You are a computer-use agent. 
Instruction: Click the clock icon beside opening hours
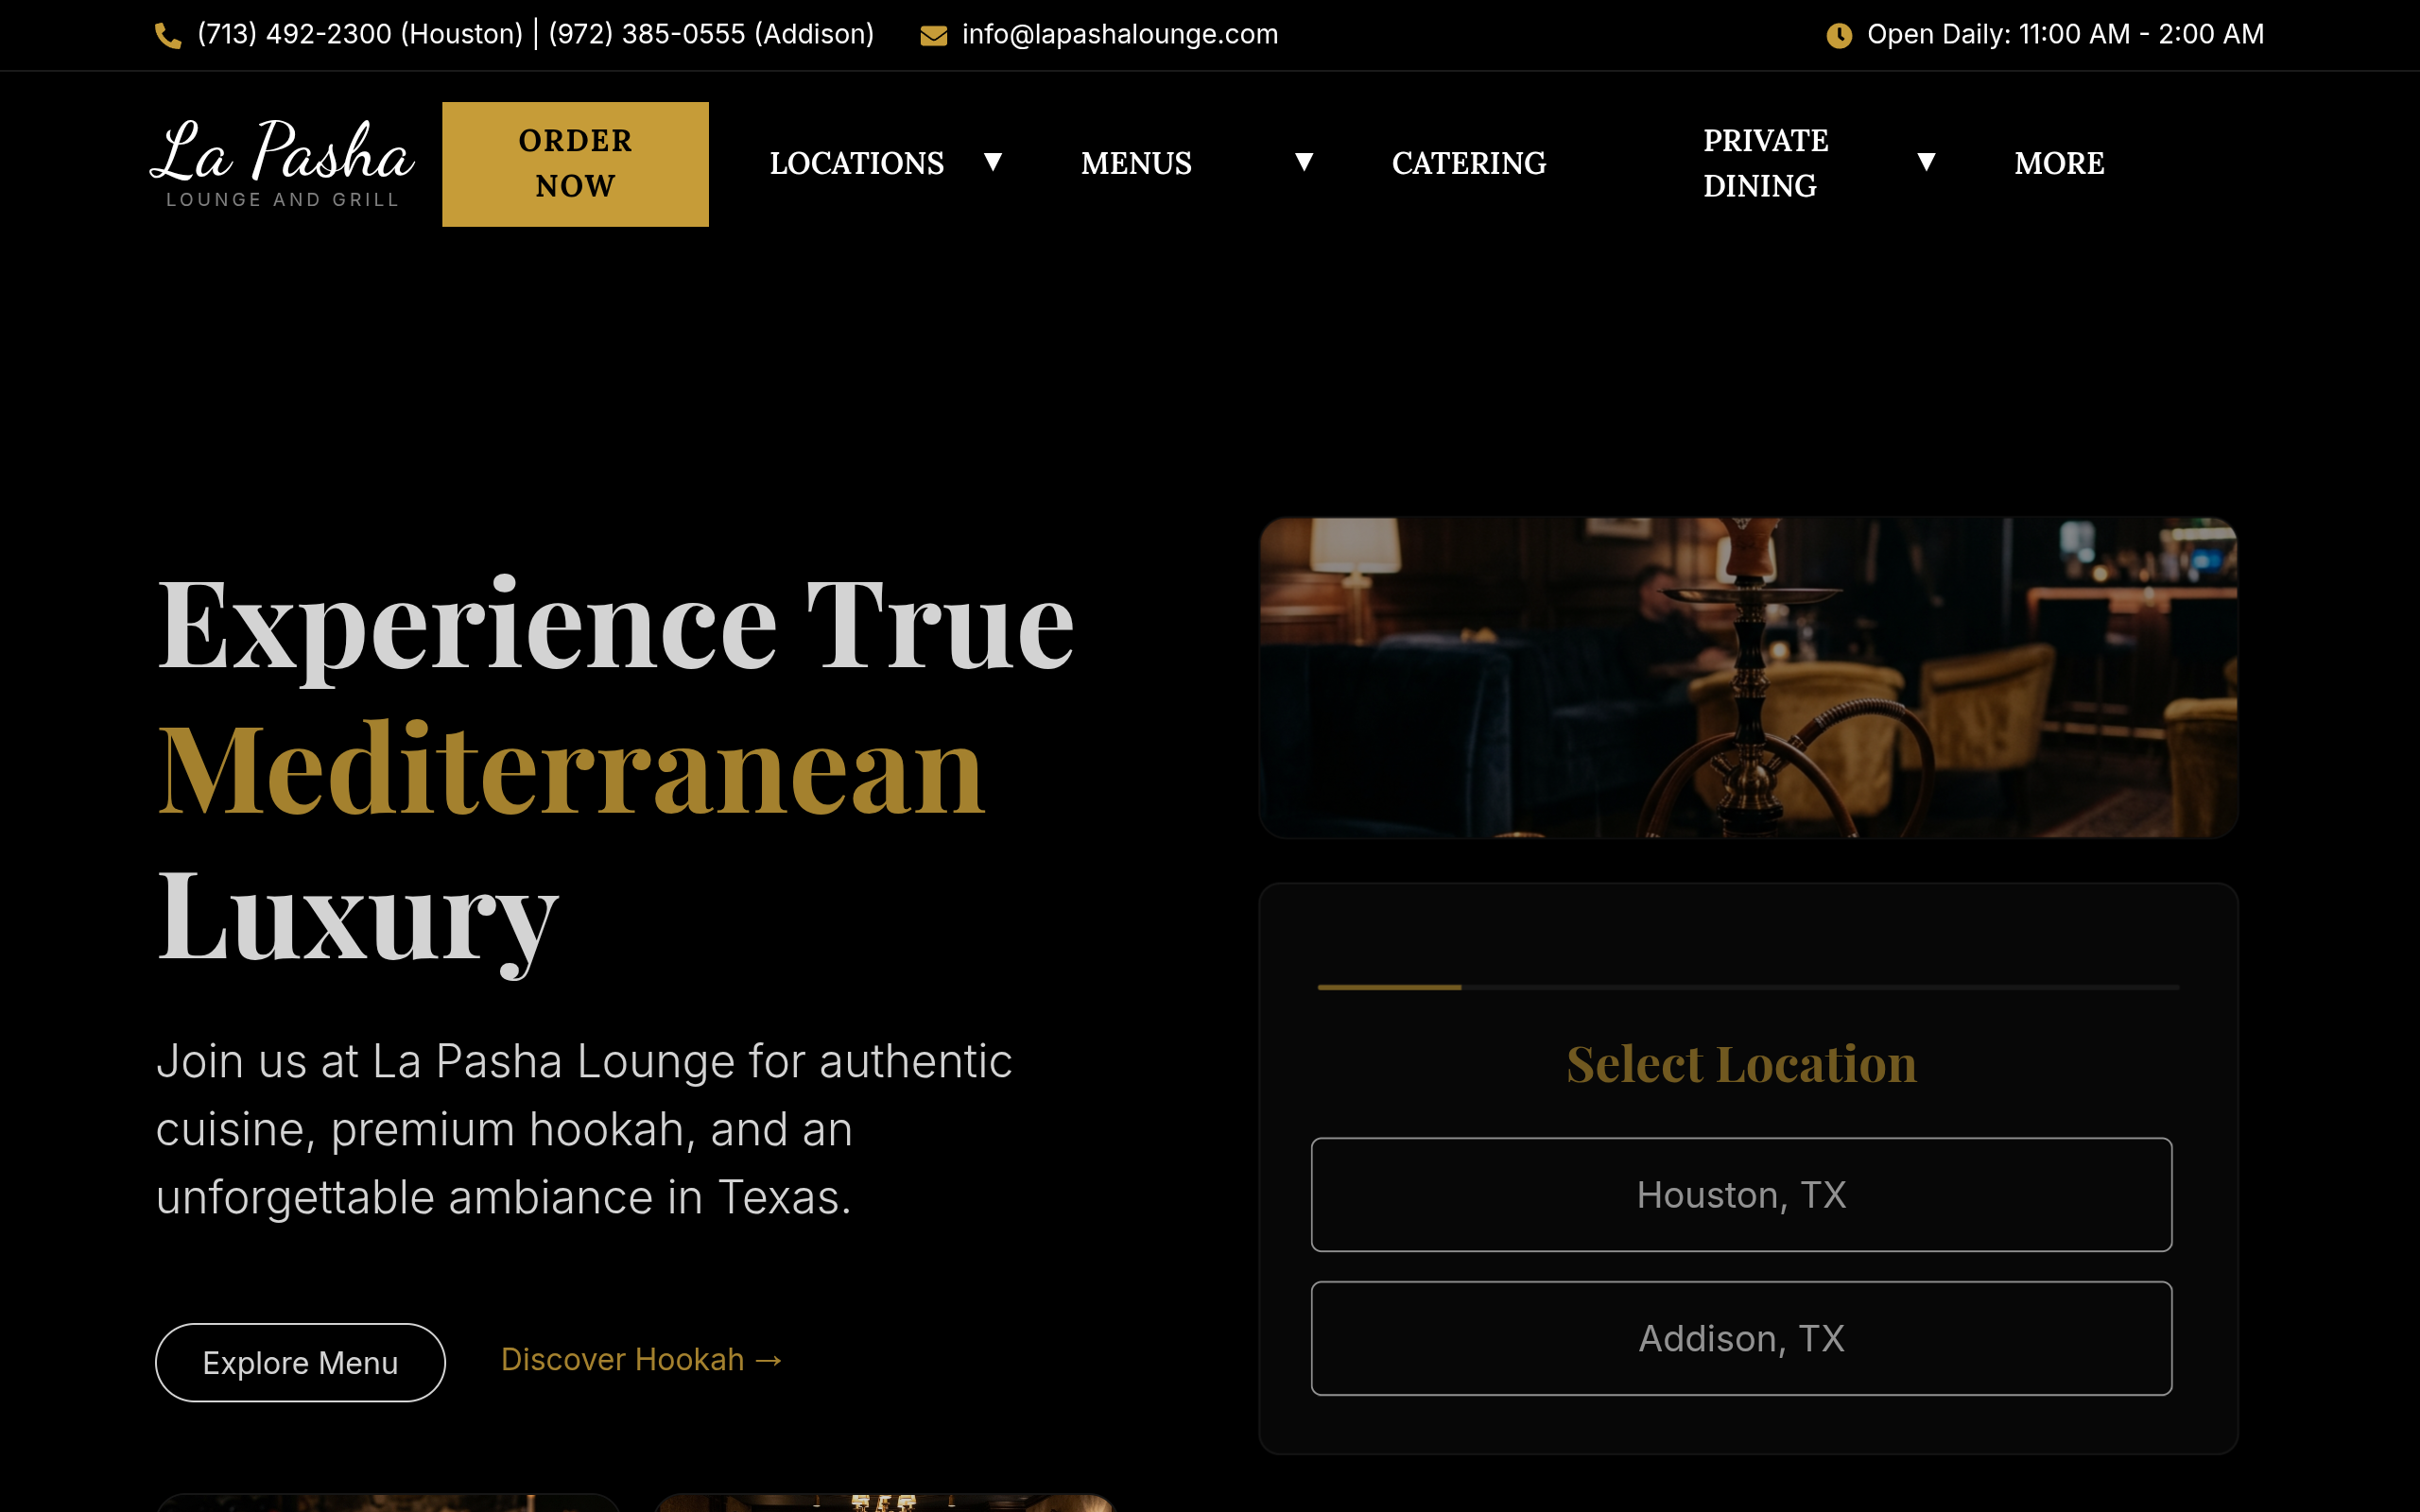(1839, 36)
